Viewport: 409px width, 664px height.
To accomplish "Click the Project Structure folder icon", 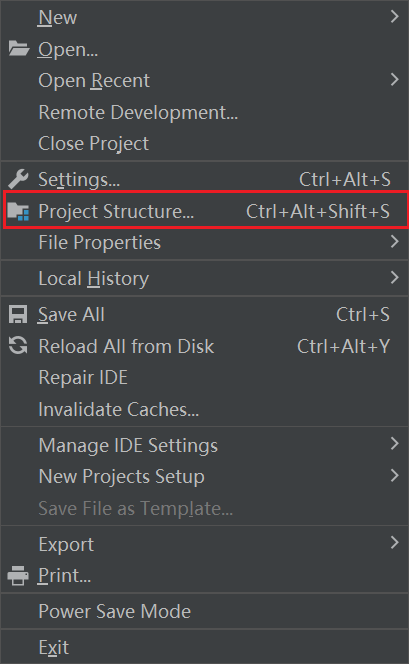I will (18, 211).
